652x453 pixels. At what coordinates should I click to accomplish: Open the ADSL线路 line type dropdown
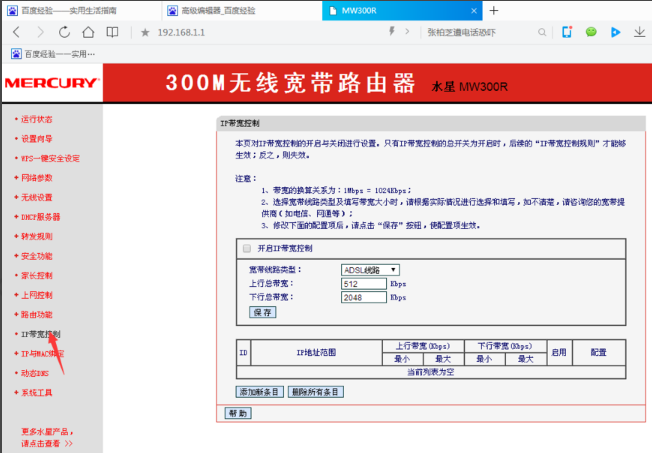pos(370,269)
